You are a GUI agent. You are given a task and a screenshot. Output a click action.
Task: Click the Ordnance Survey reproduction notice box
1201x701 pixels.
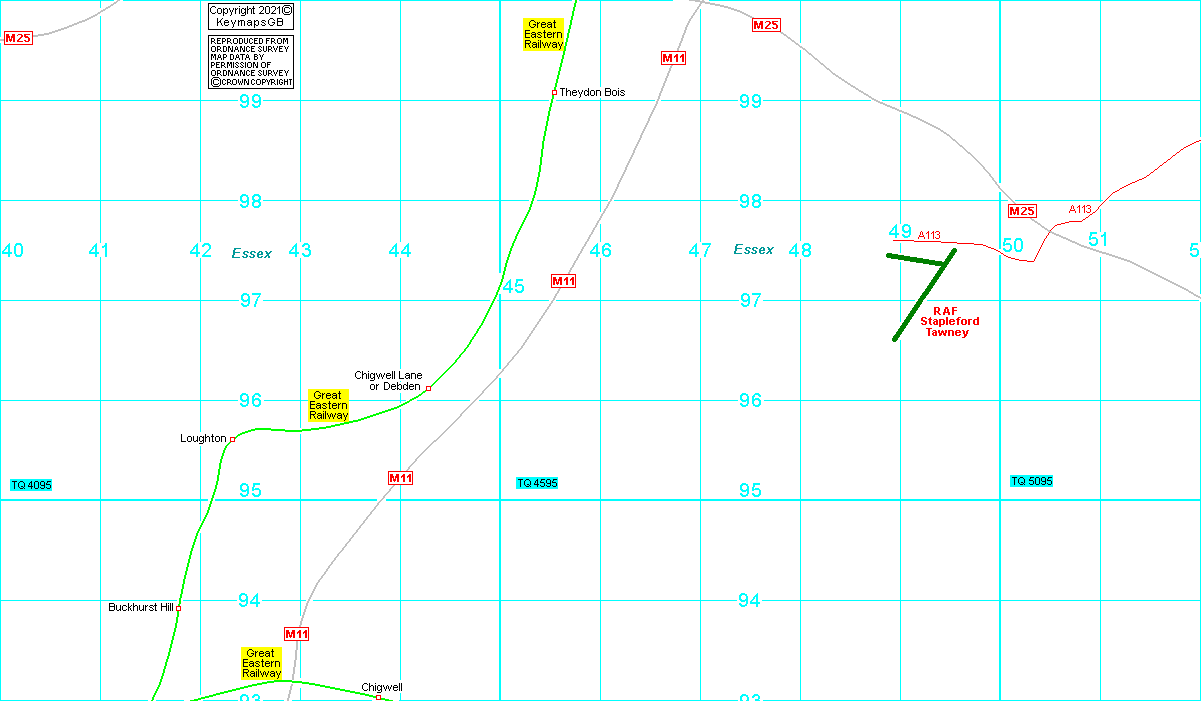[x=251, y=62]
